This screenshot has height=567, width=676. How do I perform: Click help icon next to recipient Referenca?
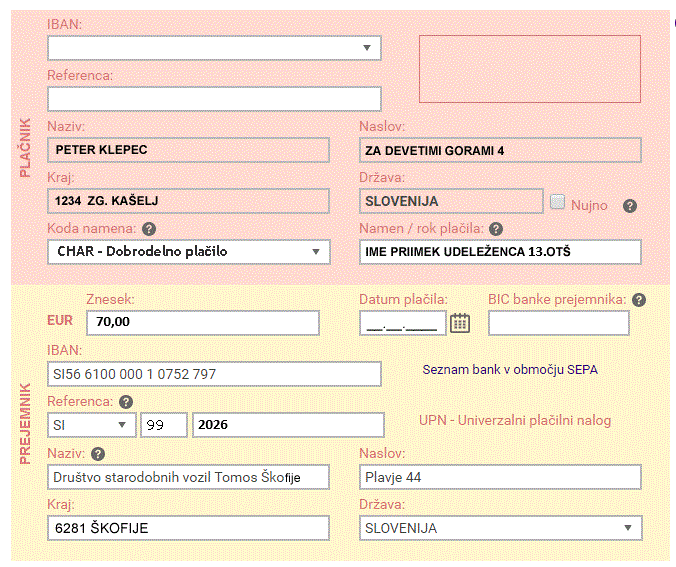coord(126,402)
